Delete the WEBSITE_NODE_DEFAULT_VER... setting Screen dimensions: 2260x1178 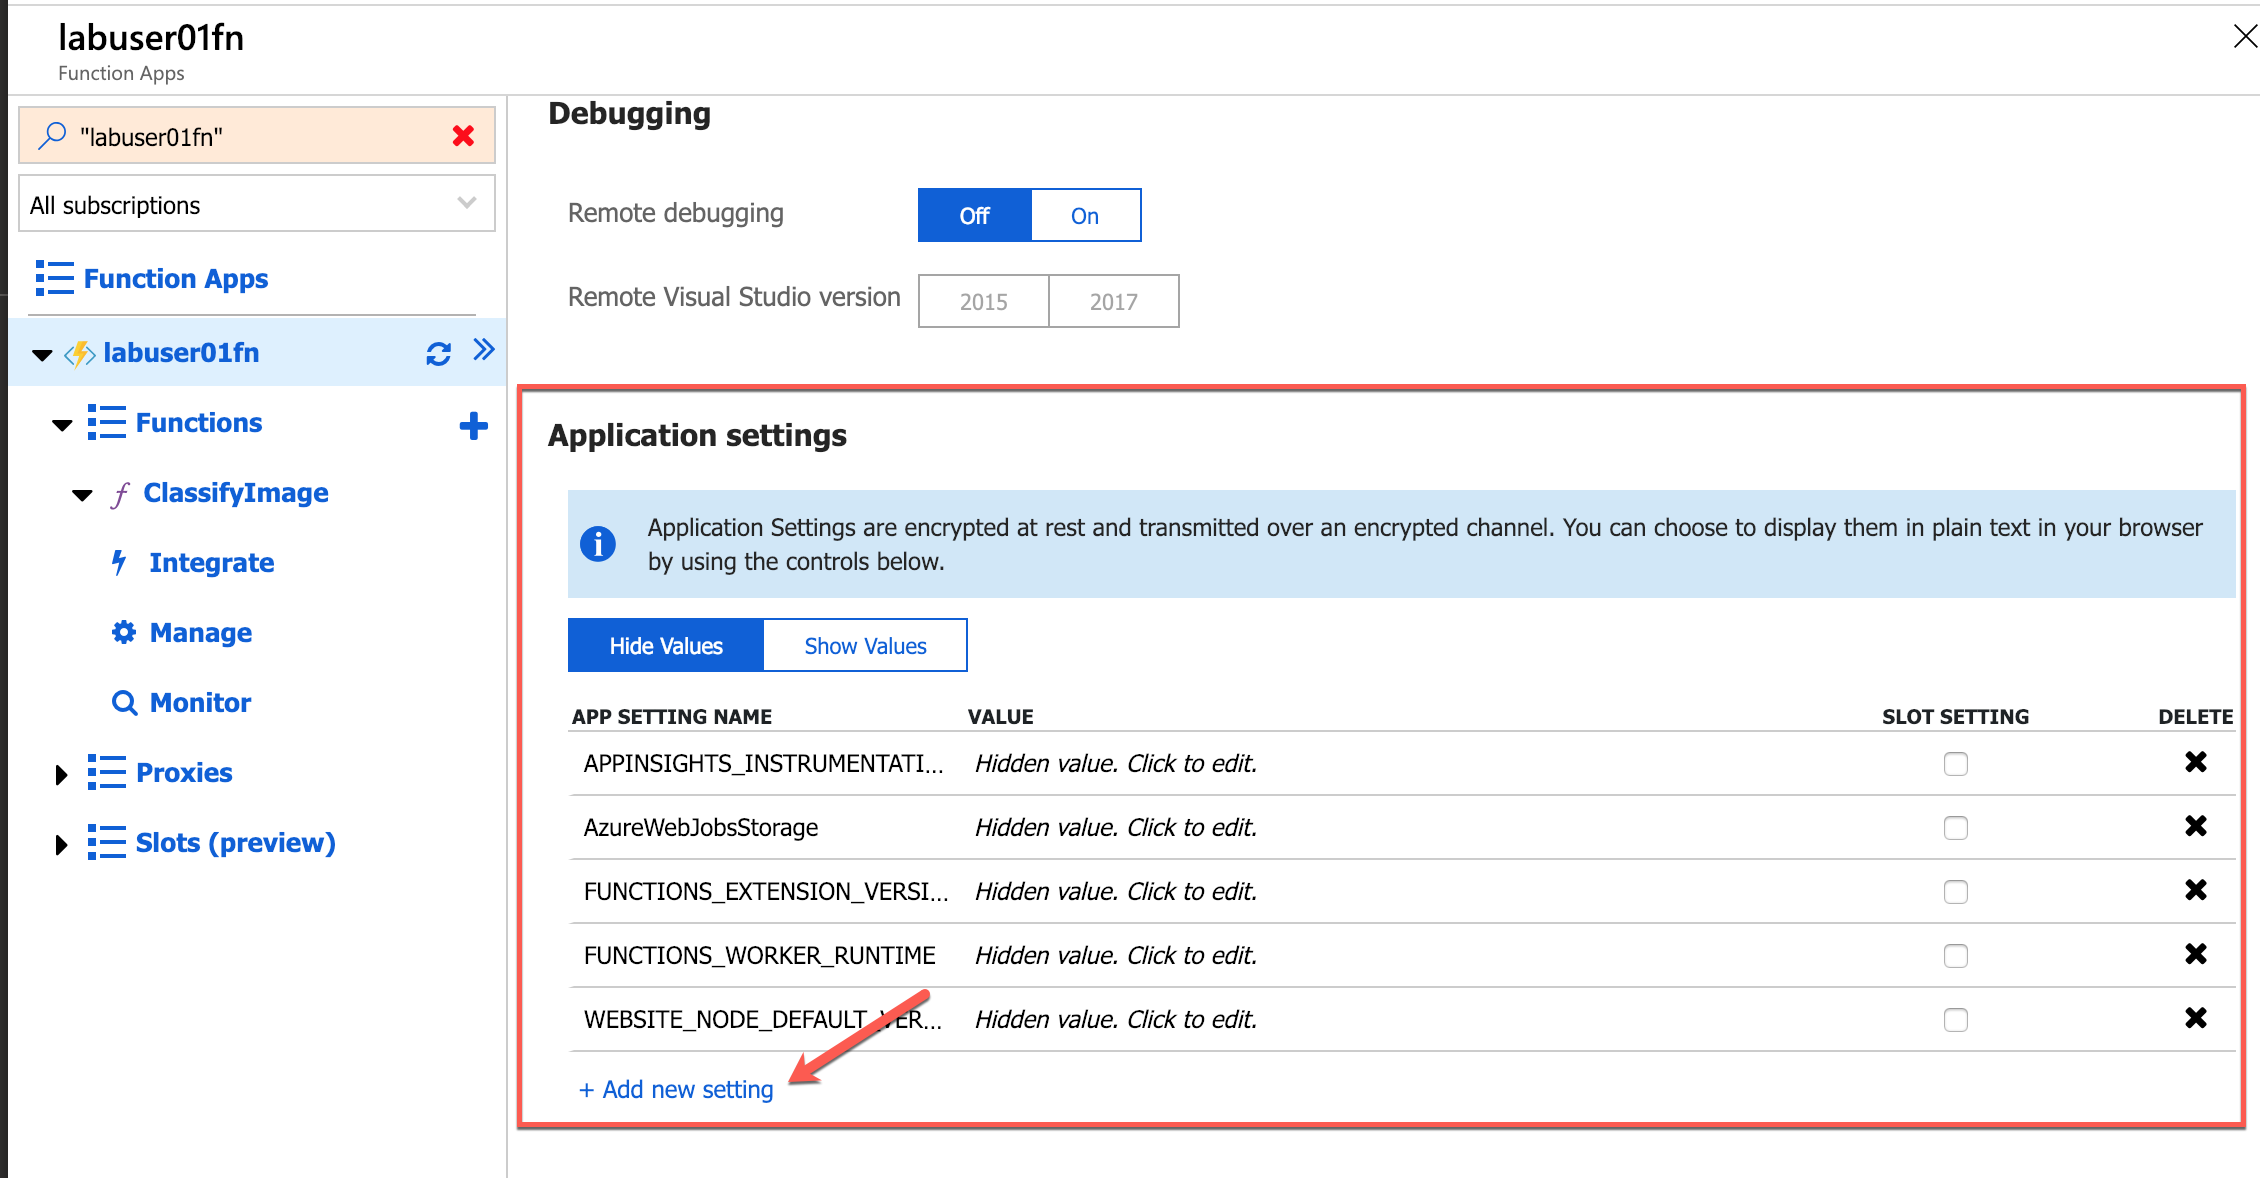pos(2196,1018)
